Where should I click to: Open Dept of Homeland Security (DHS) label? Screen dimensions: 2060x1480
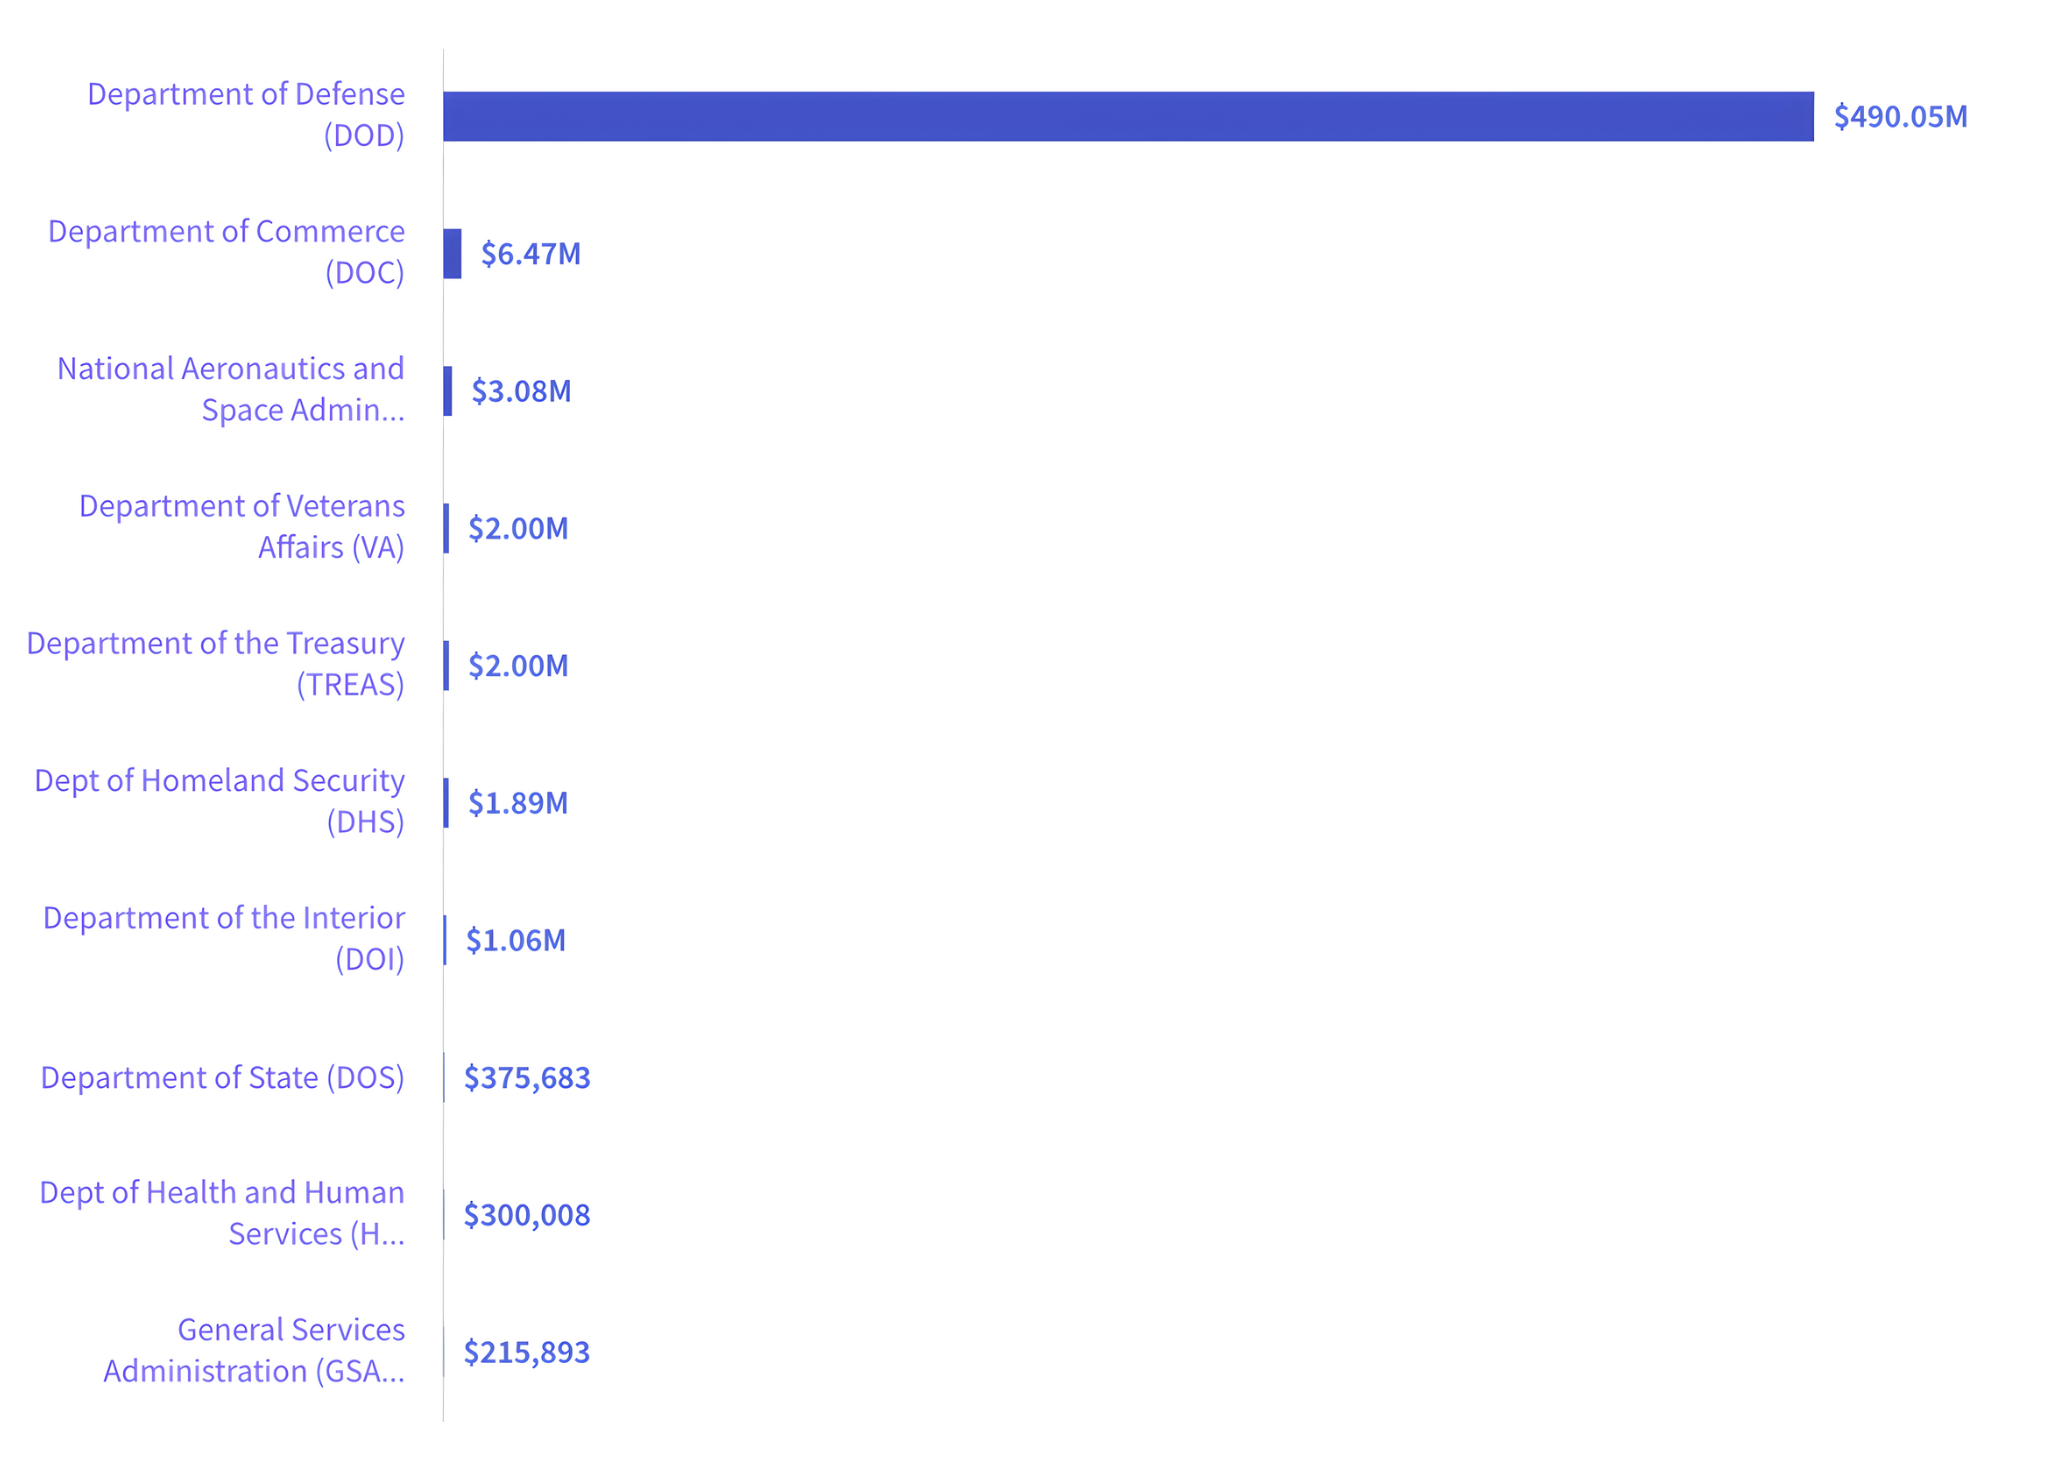coord(220,800)
